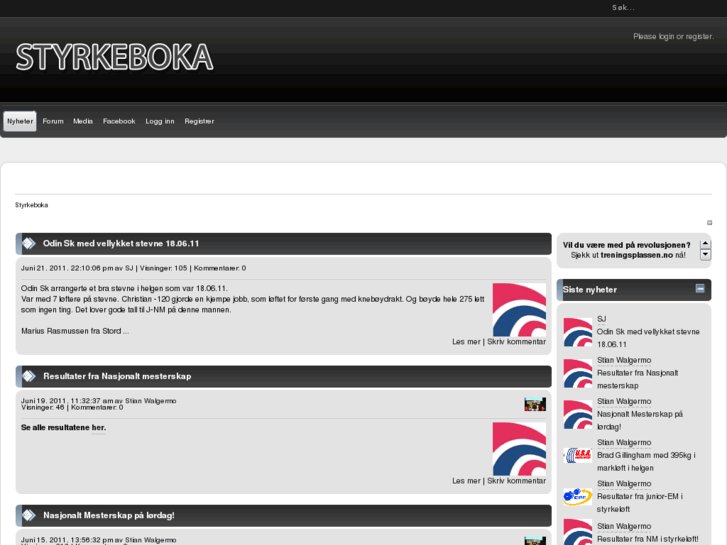Open sidebar Nasjonalt Mesterskap på lørdag

pos(640,421)
